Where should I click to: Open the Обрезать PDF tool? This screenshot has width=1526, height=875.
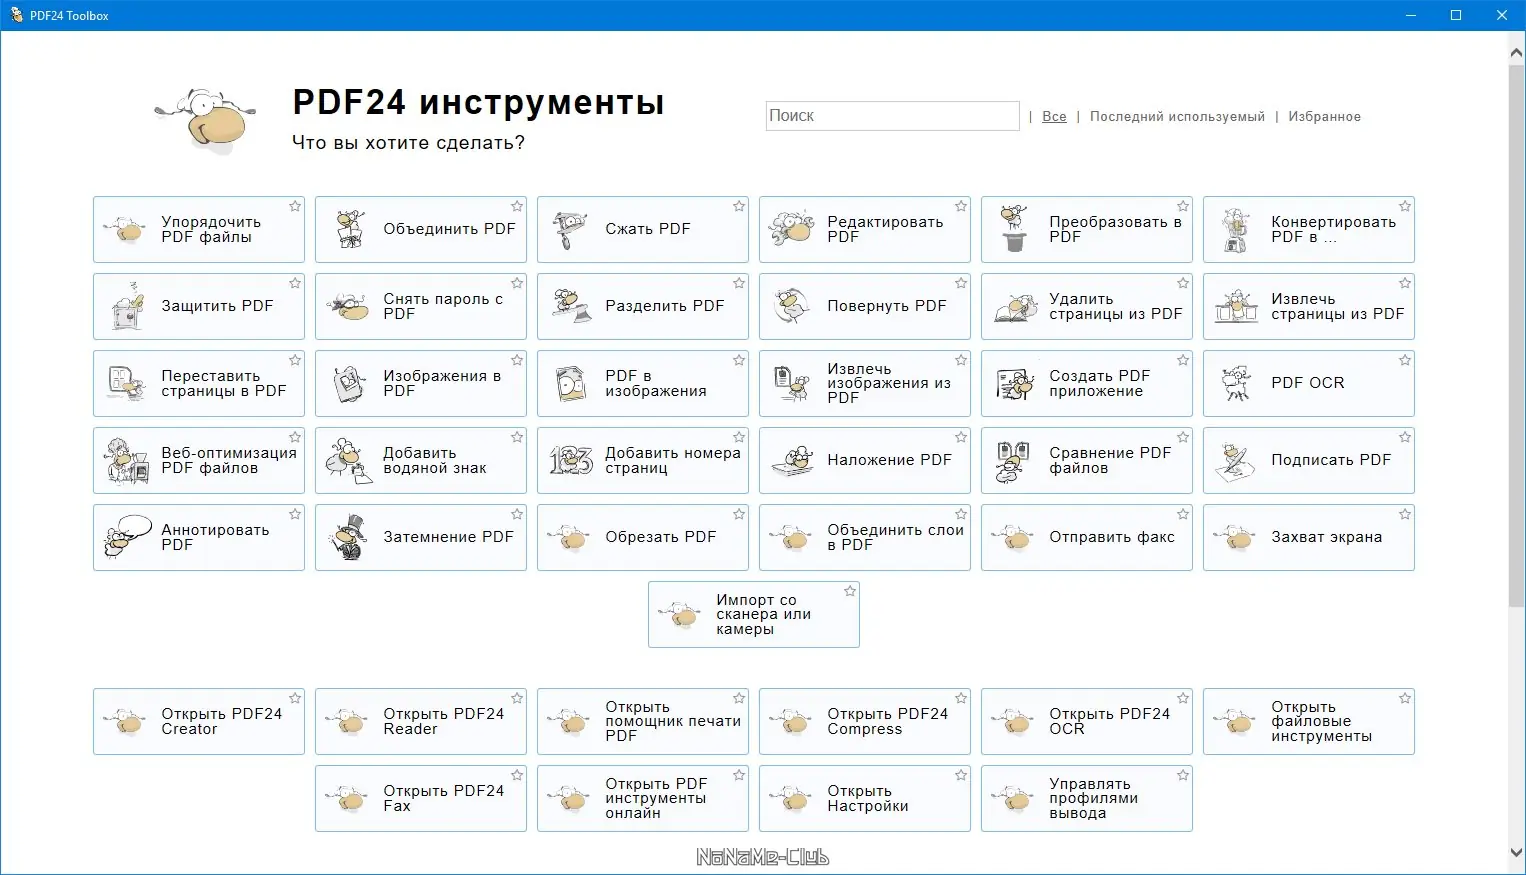pyautogui.click(x=643, y=538)
